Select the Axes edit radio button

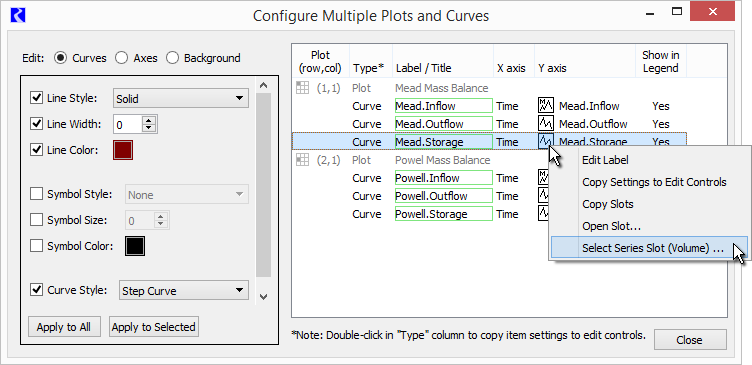tap(122, 58)
